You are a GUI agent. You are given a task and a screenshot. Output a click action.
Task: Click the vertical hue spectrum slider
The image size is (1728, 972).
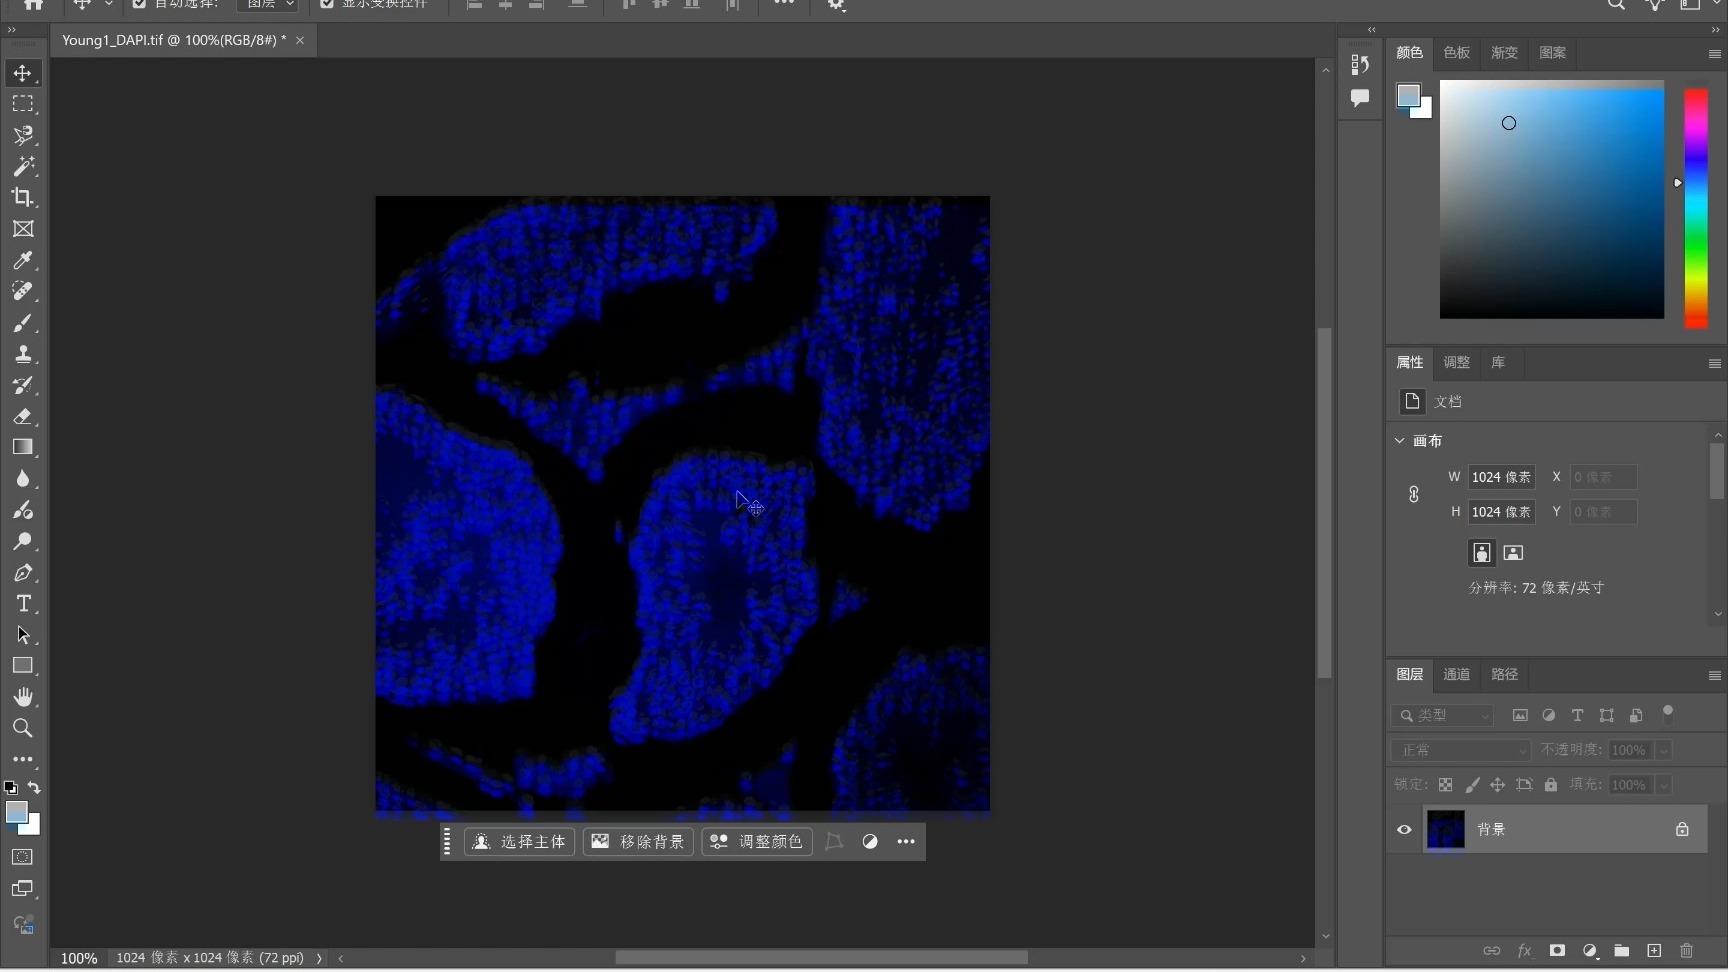1696,208
